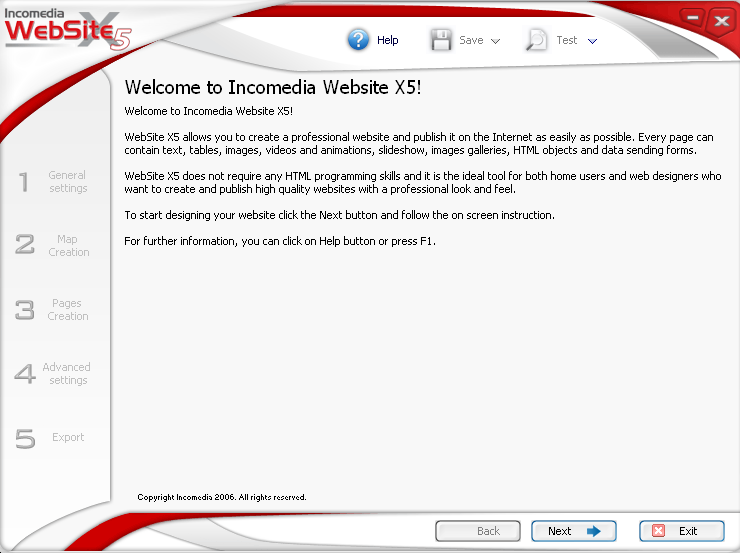740x553 pixels.
Task: Click the number 3 step icon
Action: point(25,310)
